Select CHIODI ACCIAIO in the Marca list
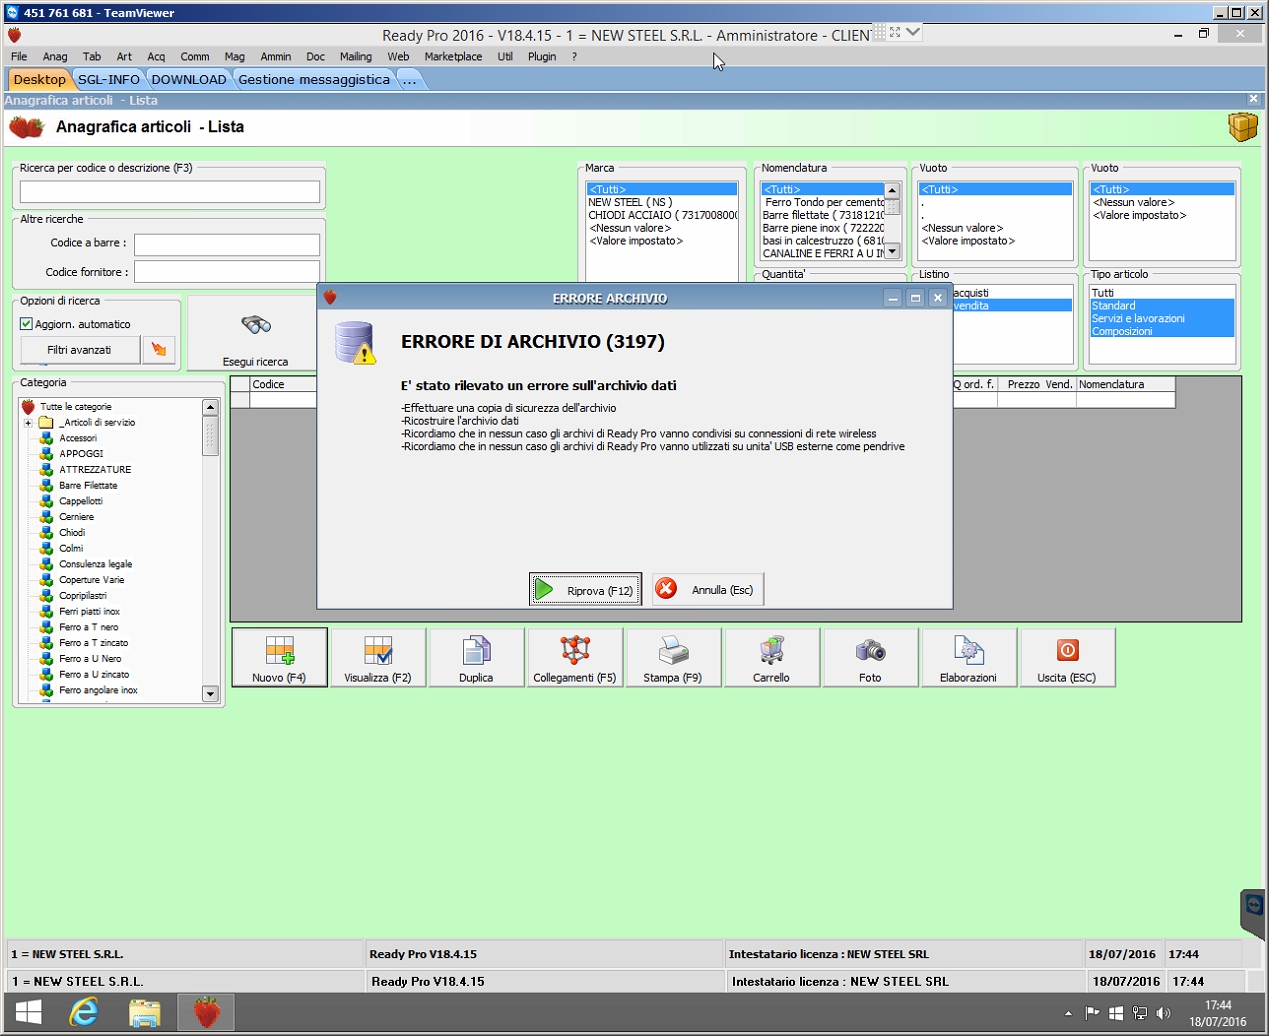Screen dimensions: 1269x1036 662,215
